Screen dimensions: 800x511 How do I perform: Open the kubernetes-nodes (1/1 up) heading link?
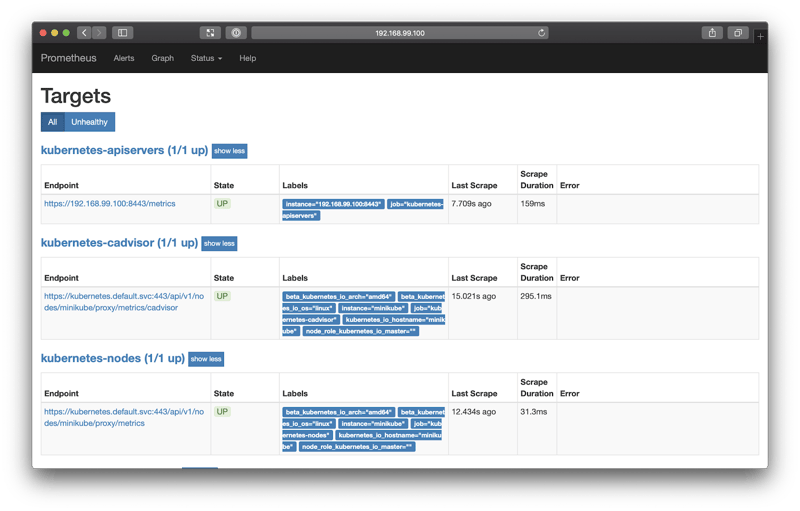point(113,358)
